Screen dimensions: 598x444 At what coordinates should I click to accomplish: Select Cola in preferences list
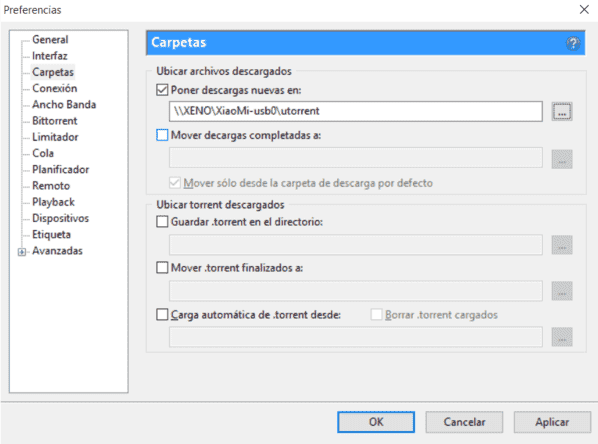click(43, 153)
